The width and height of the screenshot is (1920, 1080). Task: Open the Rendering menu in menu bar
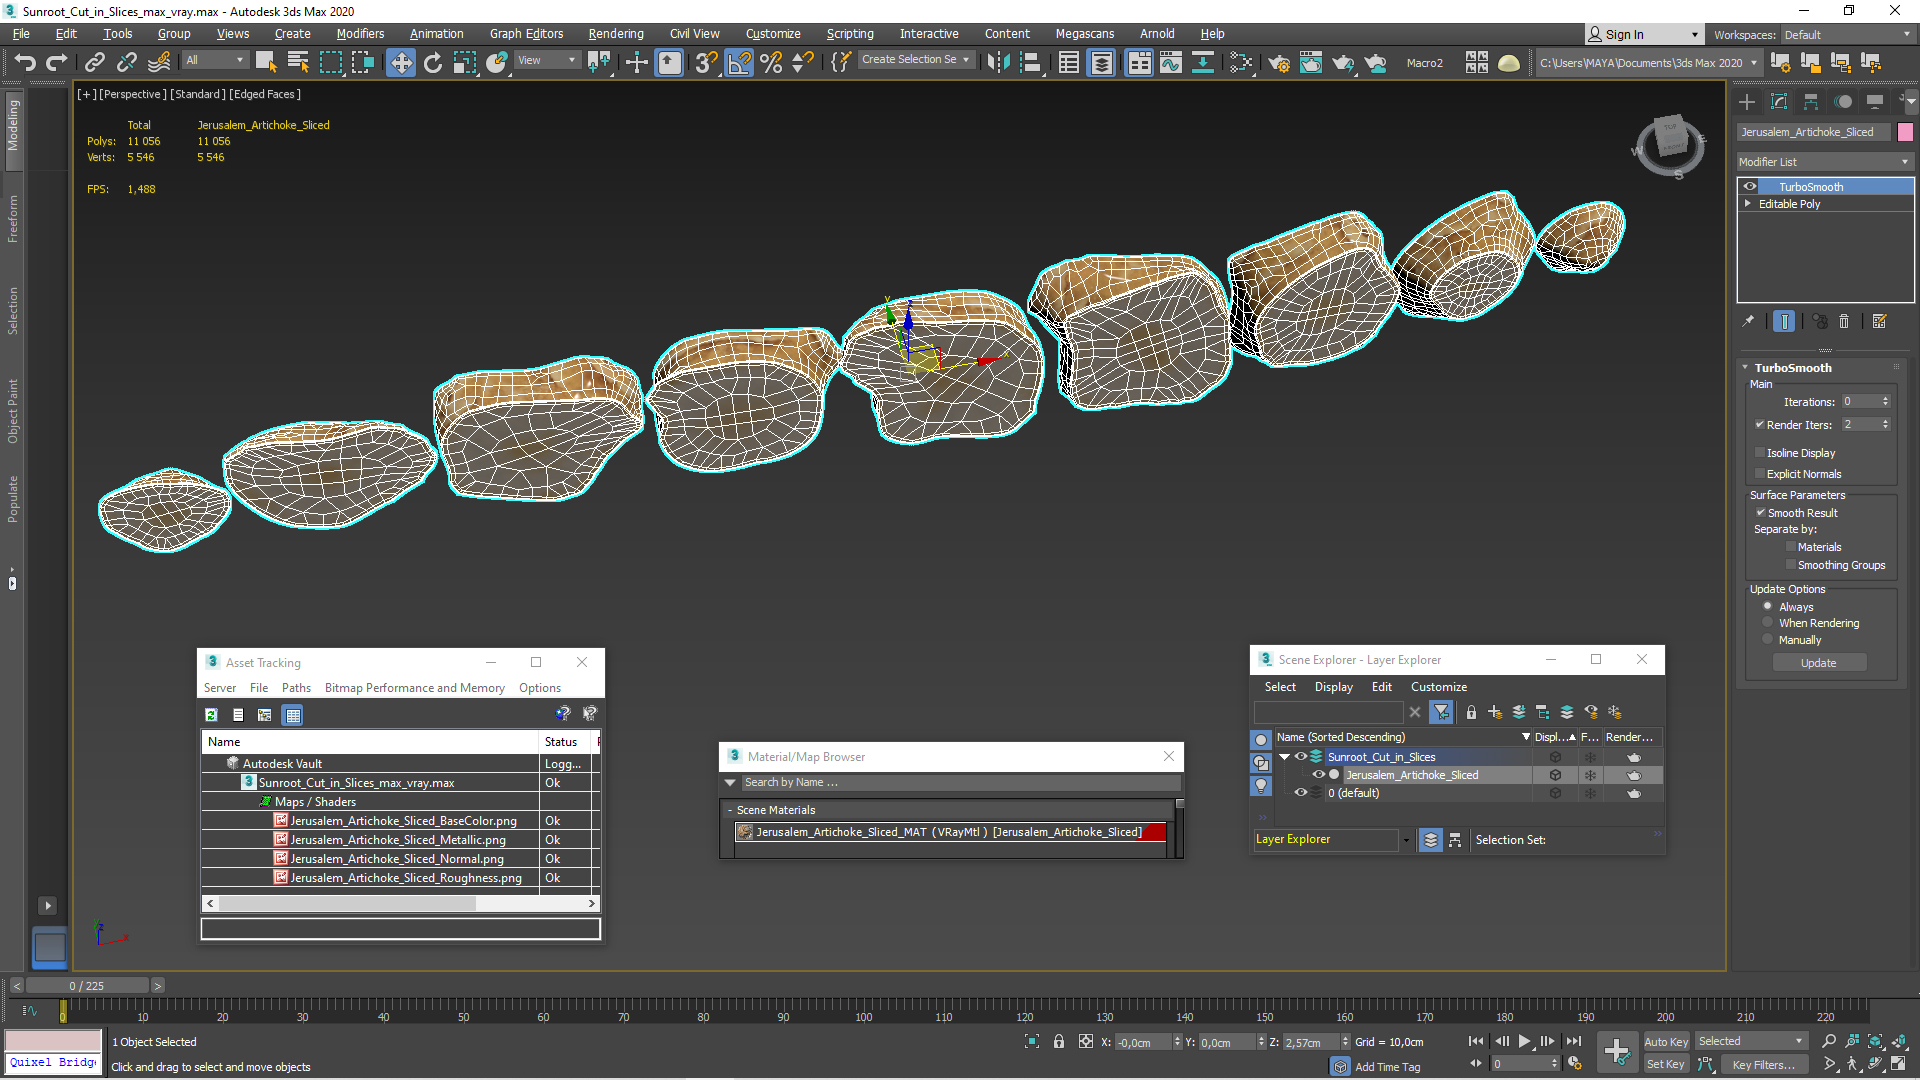pos(615,33)
